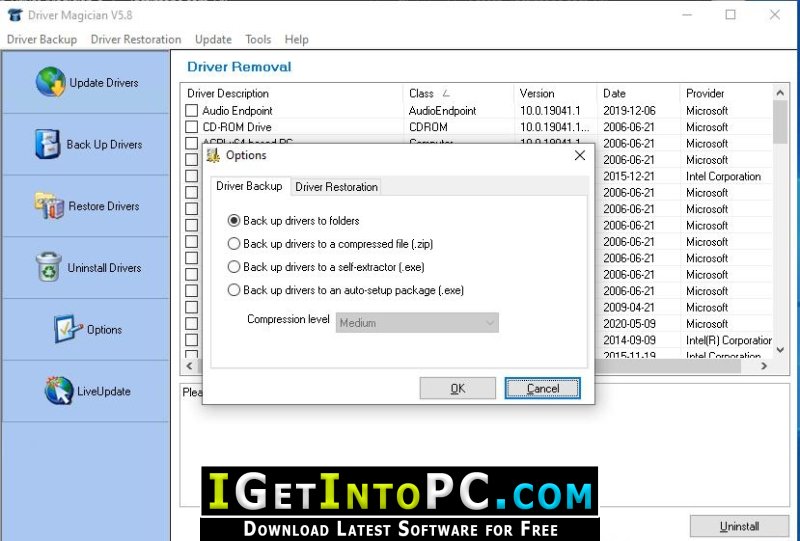
Task: Open Options via the sidebar checkmark icon
Action: tap(68, 329)
